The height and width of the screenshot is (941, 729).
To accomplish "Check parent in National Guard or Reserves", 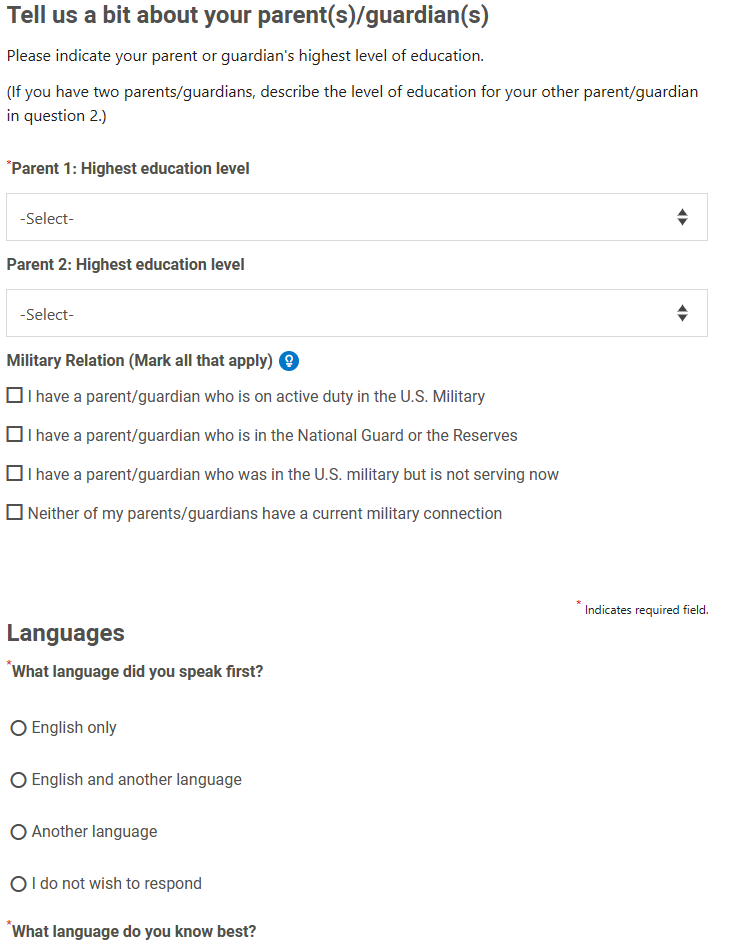I will [14, 434].
